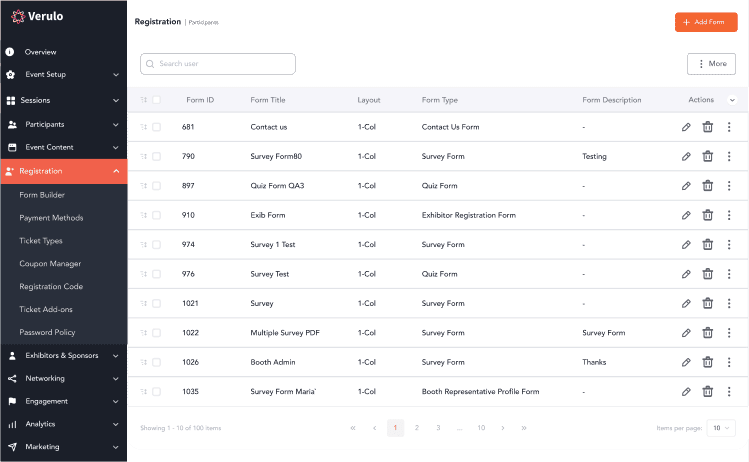Open Form Builder in the sidebar
This screenshot has height=462, width=749.
coord(42,195)
